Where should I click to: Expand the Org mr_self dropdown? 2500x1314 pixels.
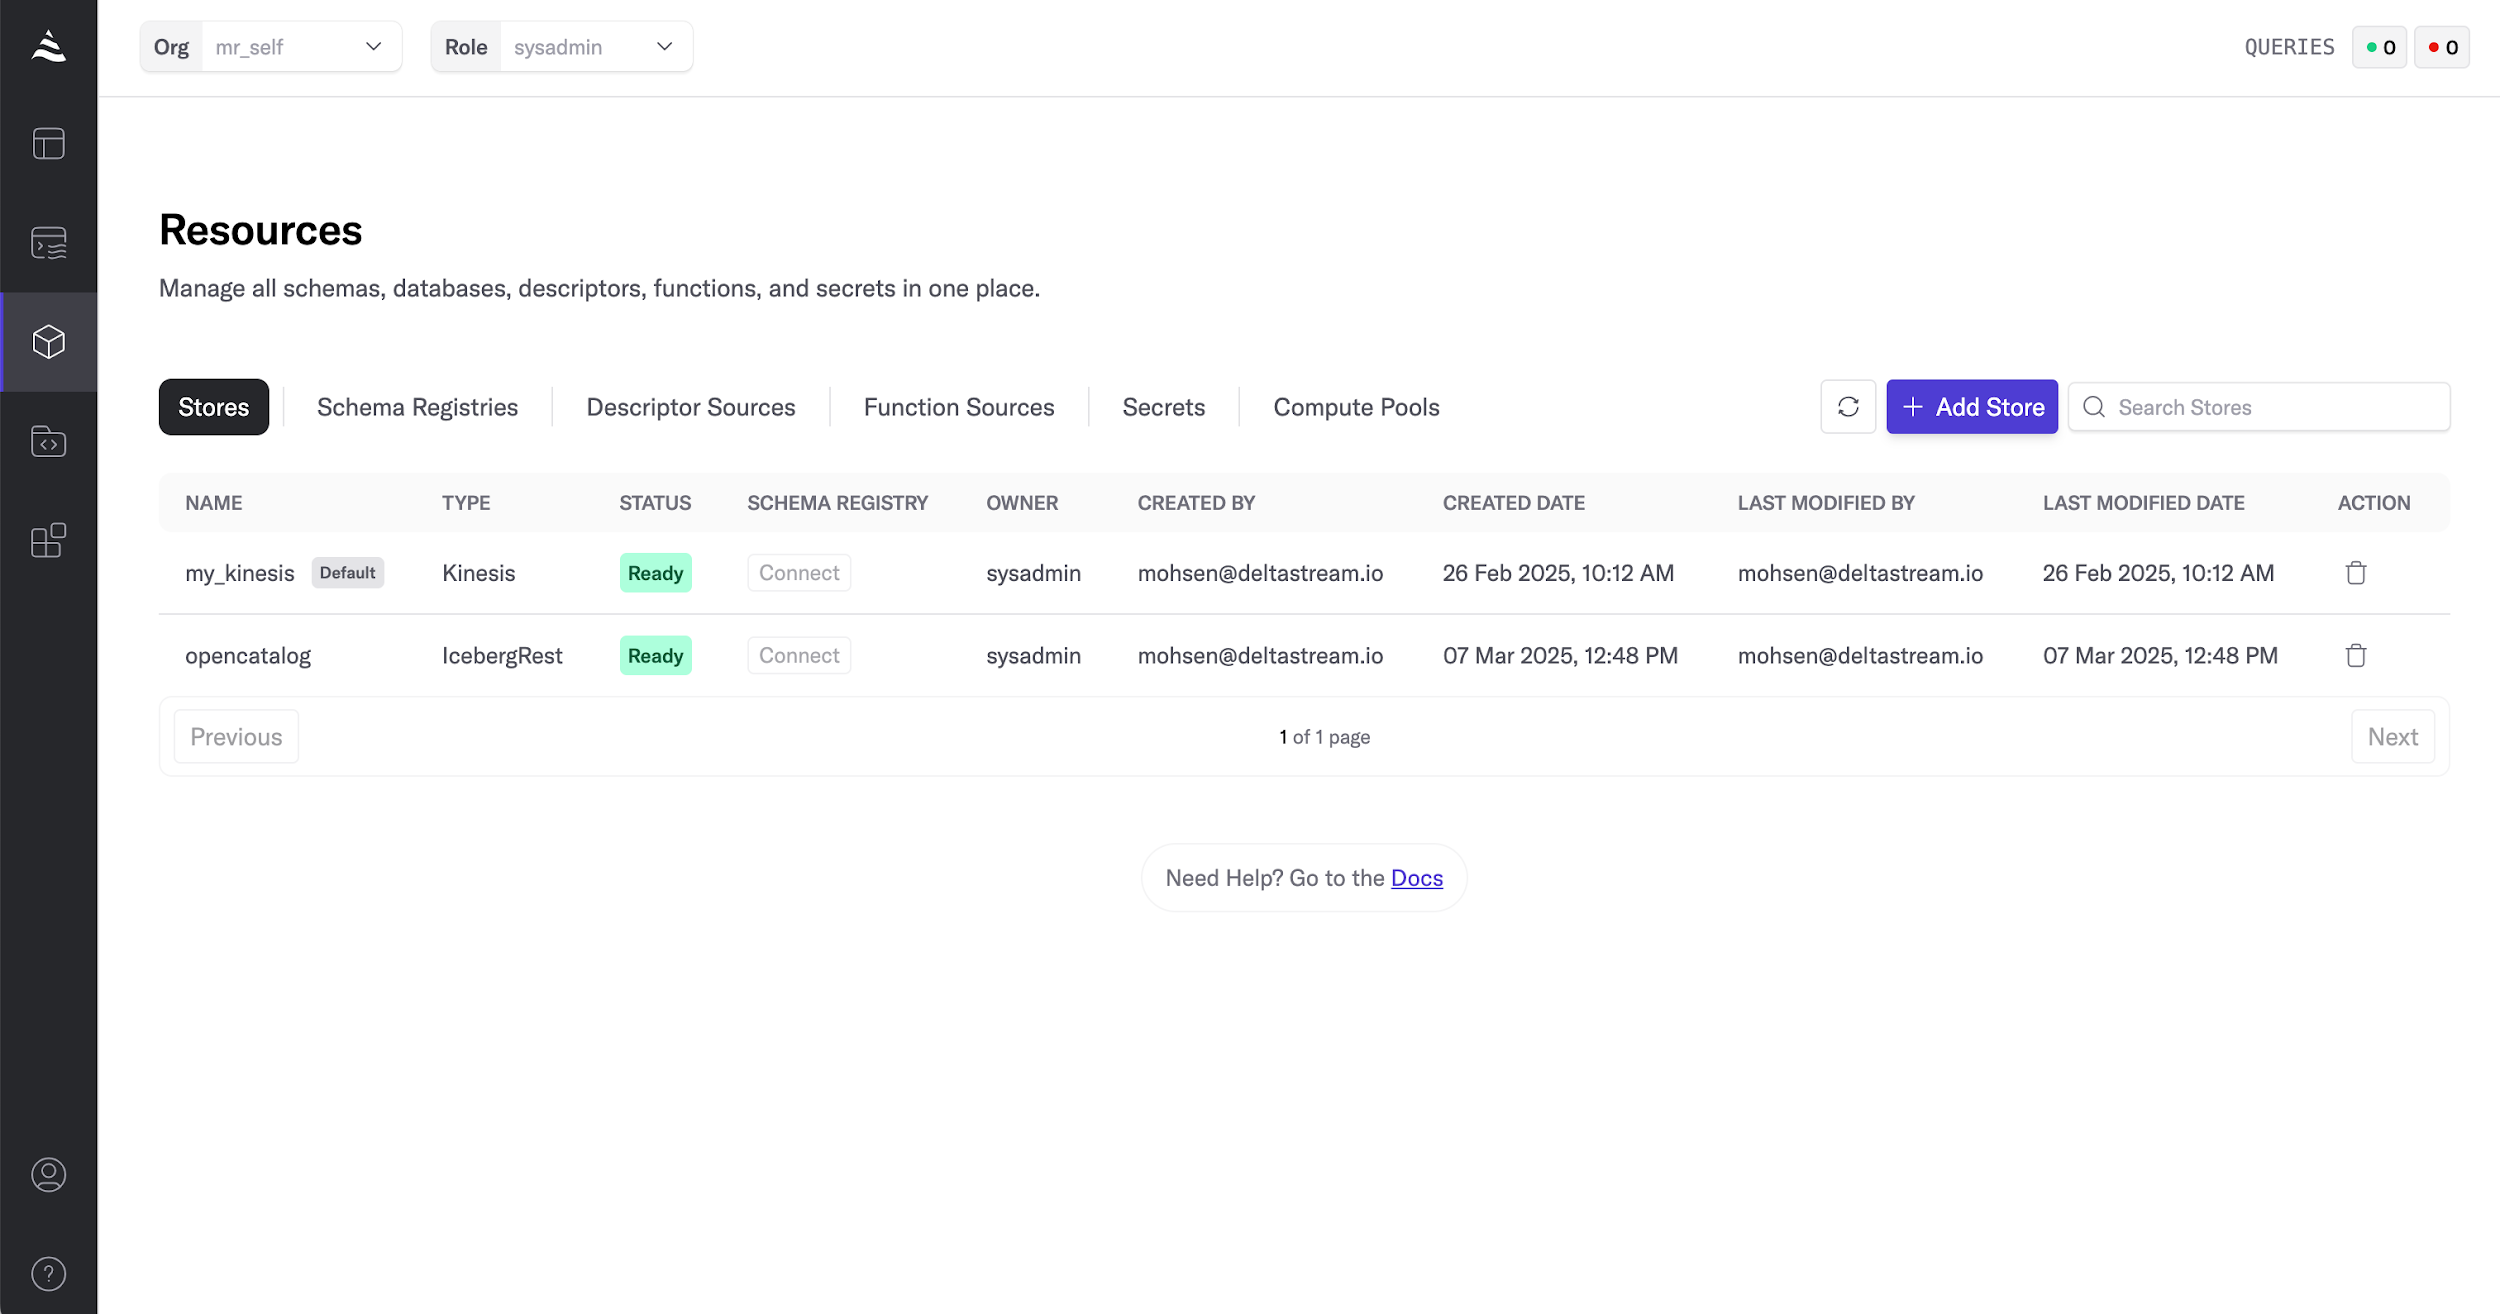pos(300,47)
